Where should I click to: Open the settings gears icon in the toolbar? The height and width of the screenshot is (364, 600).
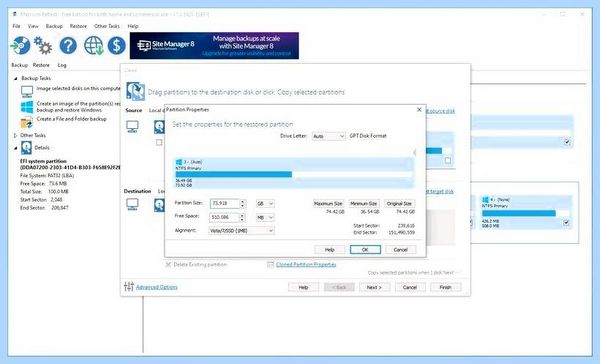coord(43,46)
